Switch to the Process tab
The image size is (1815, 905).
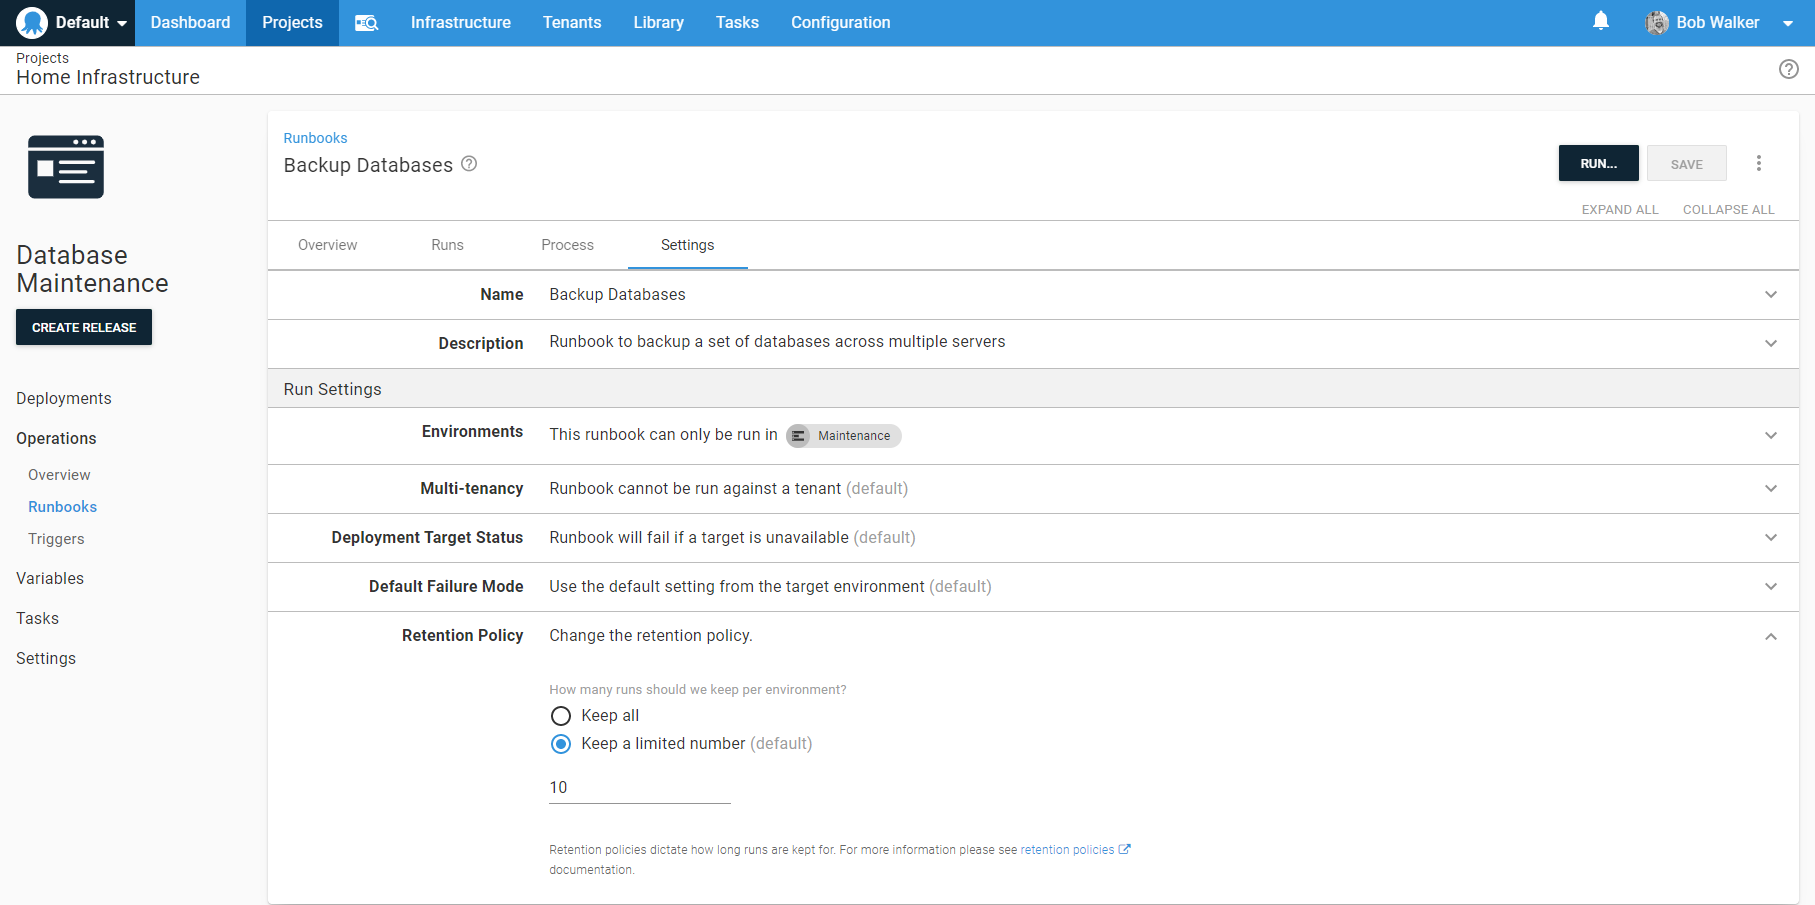(x=567, y=245)
